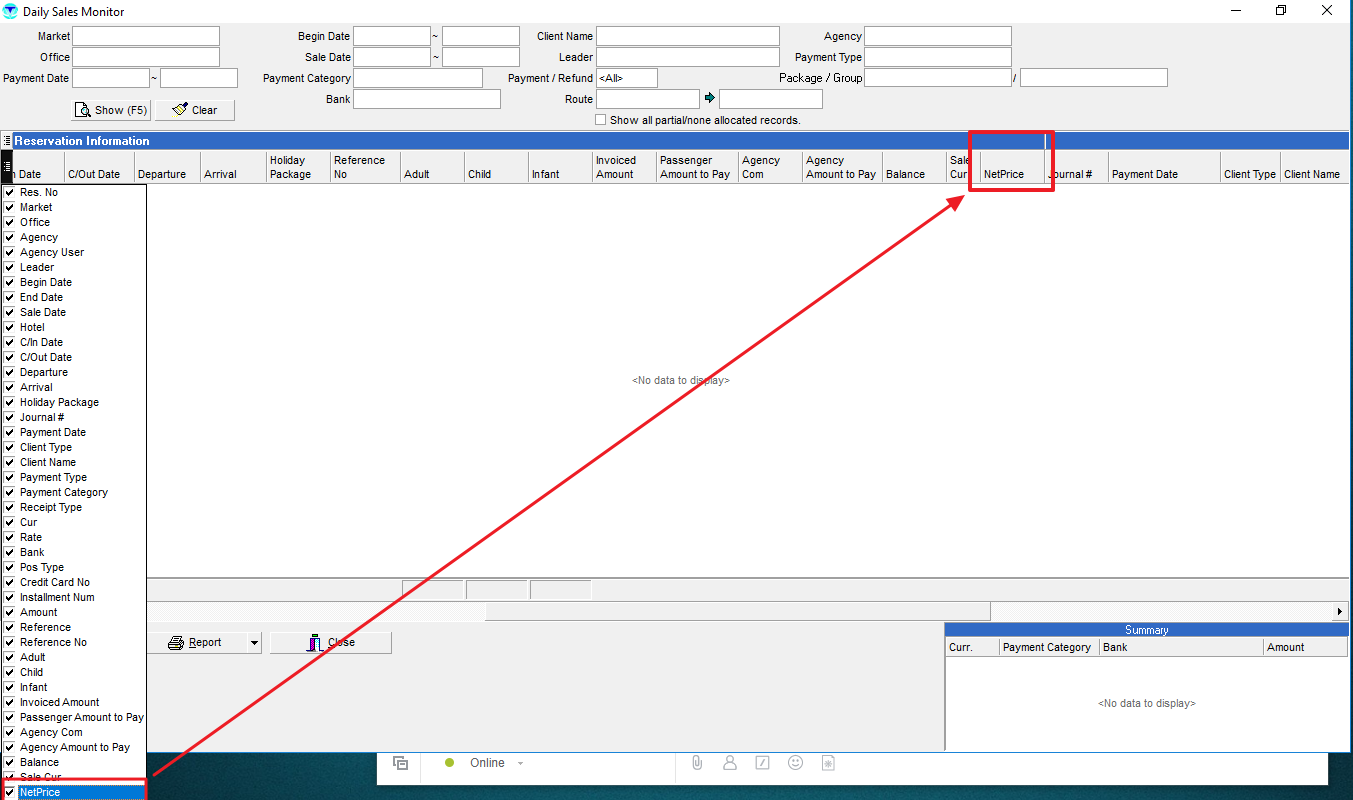Uncheck the Agency Com column checkbox
The image size is (1353, 800).
point(9,732)
